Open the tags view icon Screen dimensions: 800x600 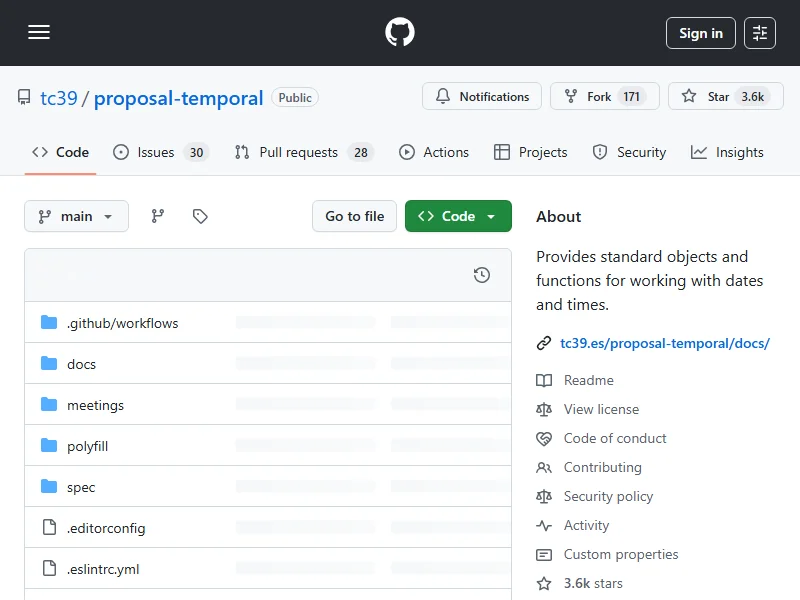point(200,216)
